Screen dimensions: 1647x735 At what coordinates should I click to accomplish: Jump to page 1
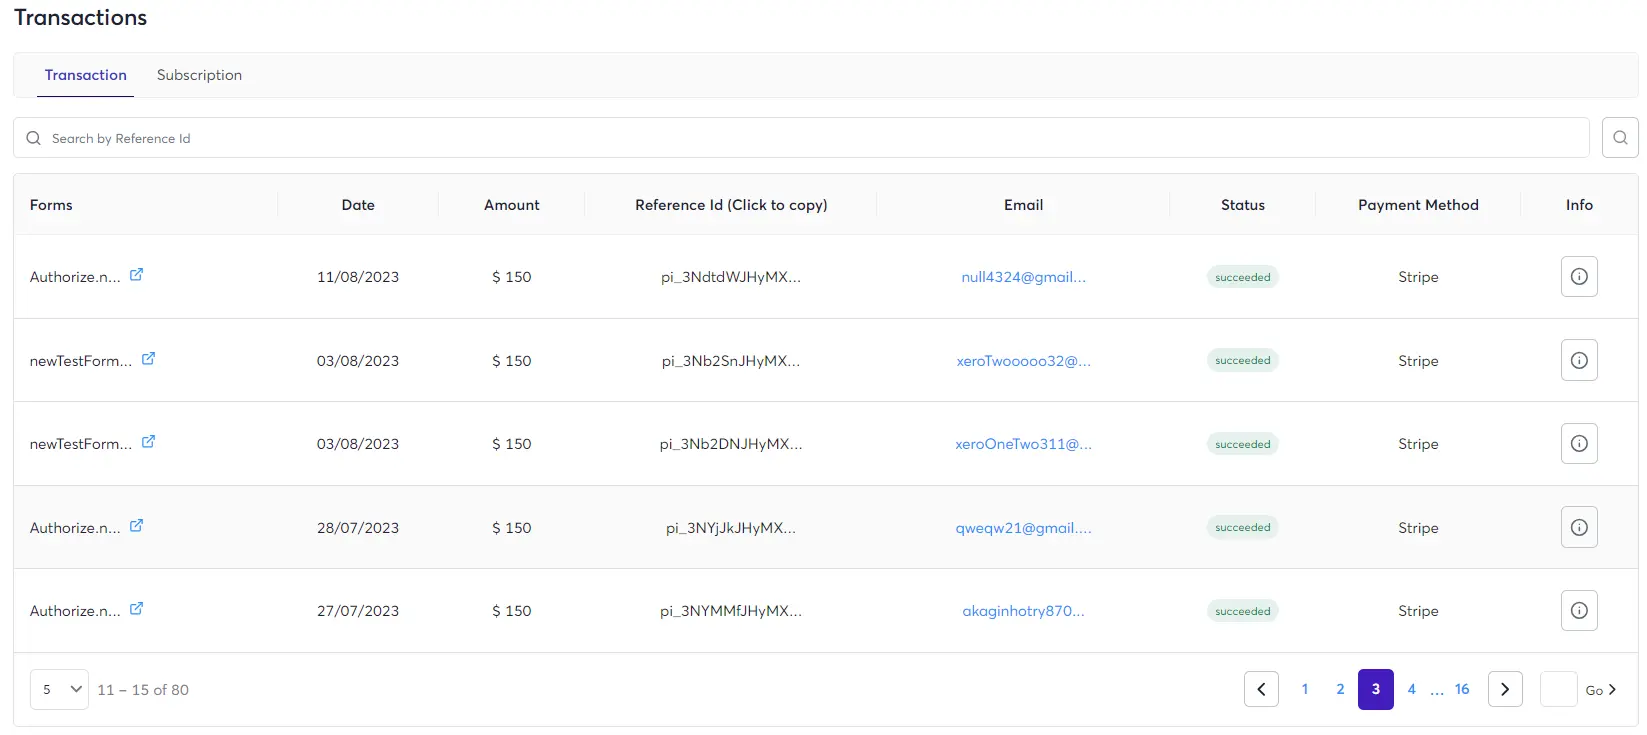tap(1305, 689)
